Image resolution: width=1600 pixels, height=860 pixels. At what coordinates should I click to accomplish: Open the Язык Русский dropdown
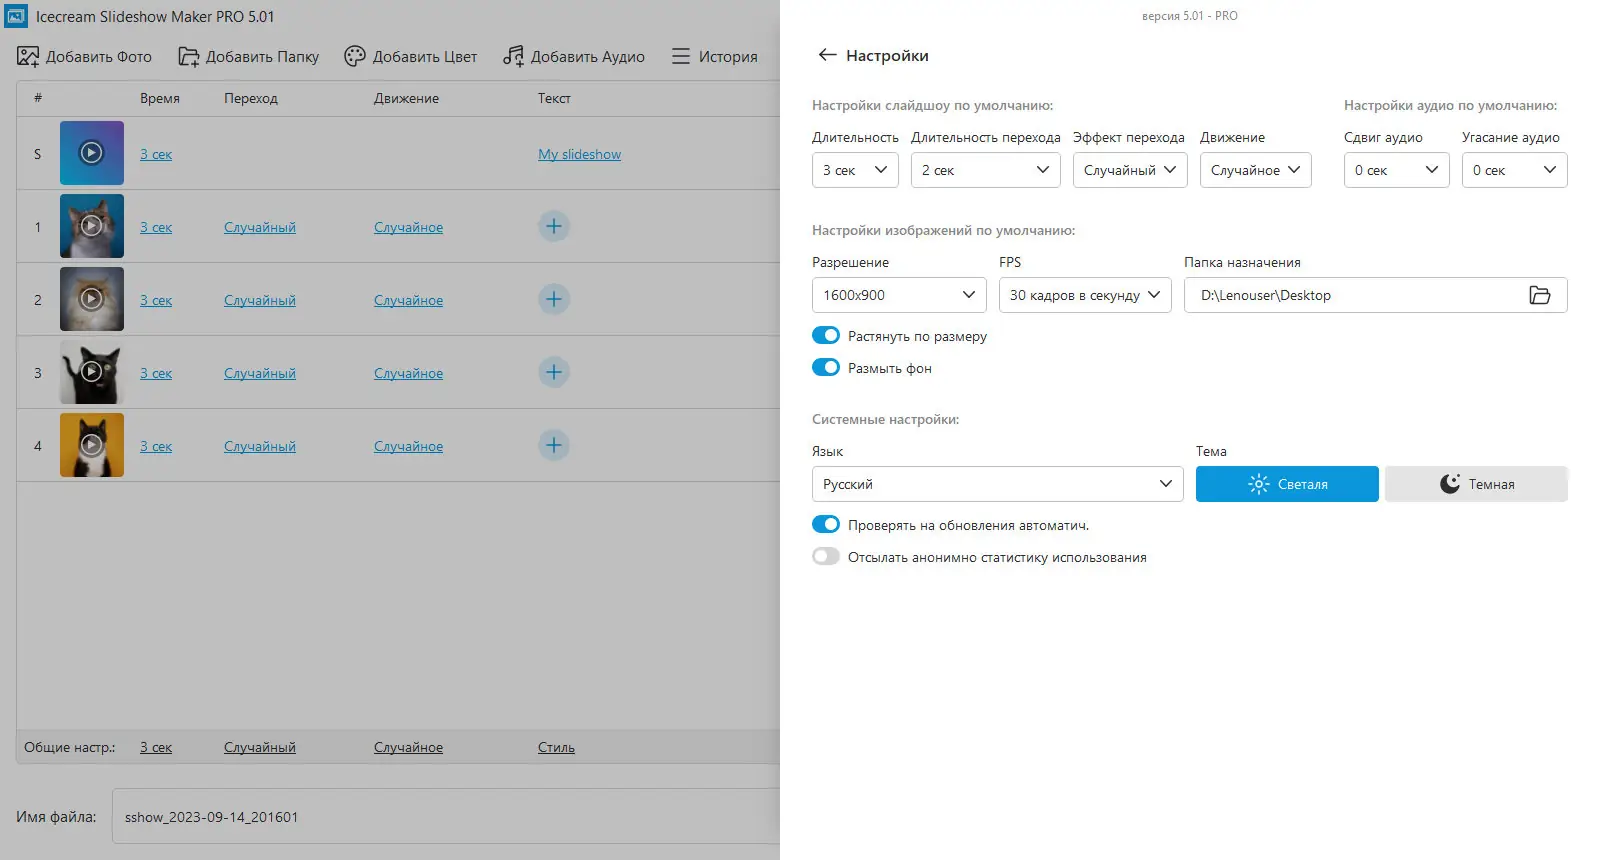coord(996,484)
